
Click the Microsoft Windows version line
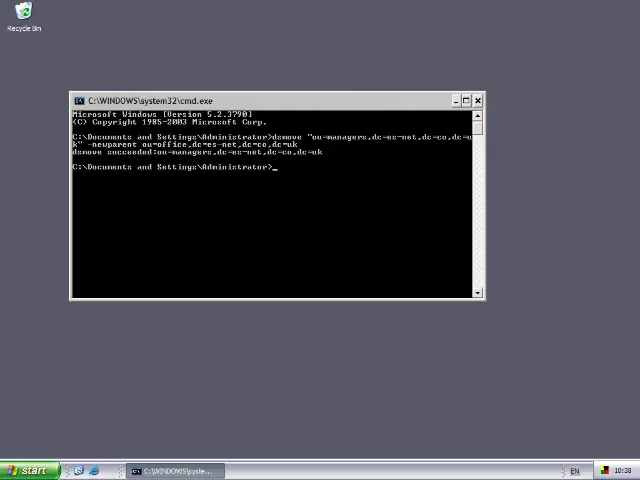162,115
